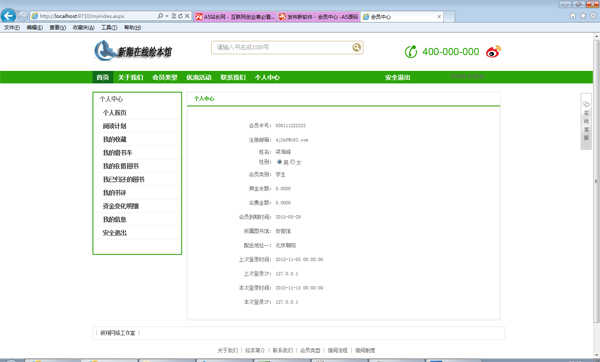Open a new blank browser tab
Image resolution: width=600 pixels, height=362 pixels.
click(449, 16)
